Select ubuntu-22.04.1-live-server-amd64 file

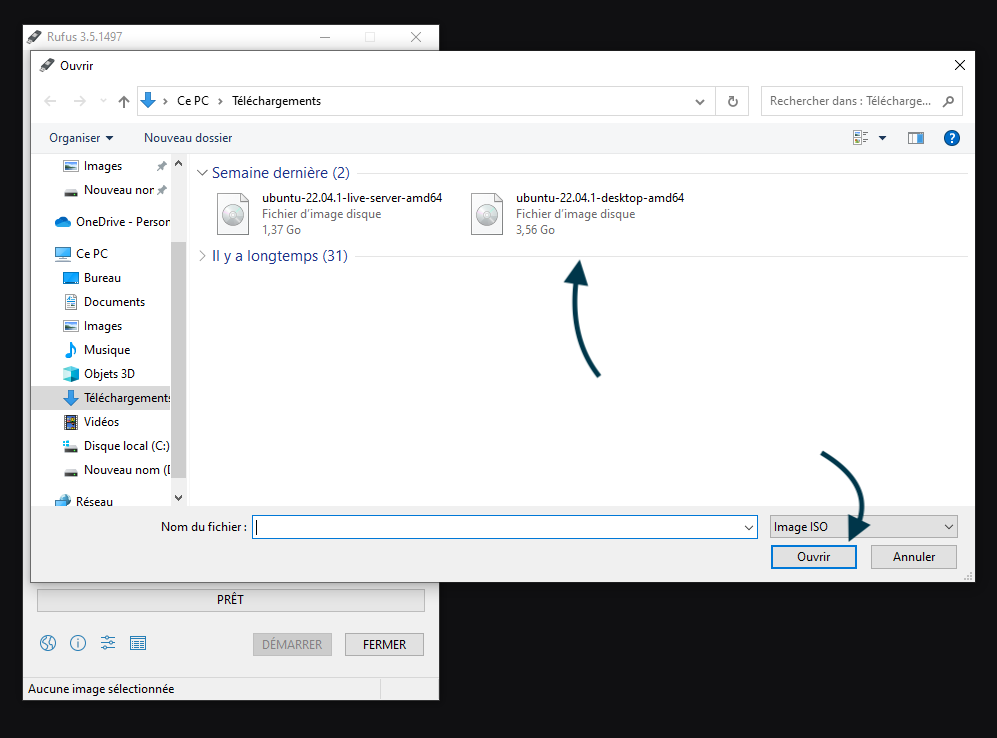tap(351, 198)
